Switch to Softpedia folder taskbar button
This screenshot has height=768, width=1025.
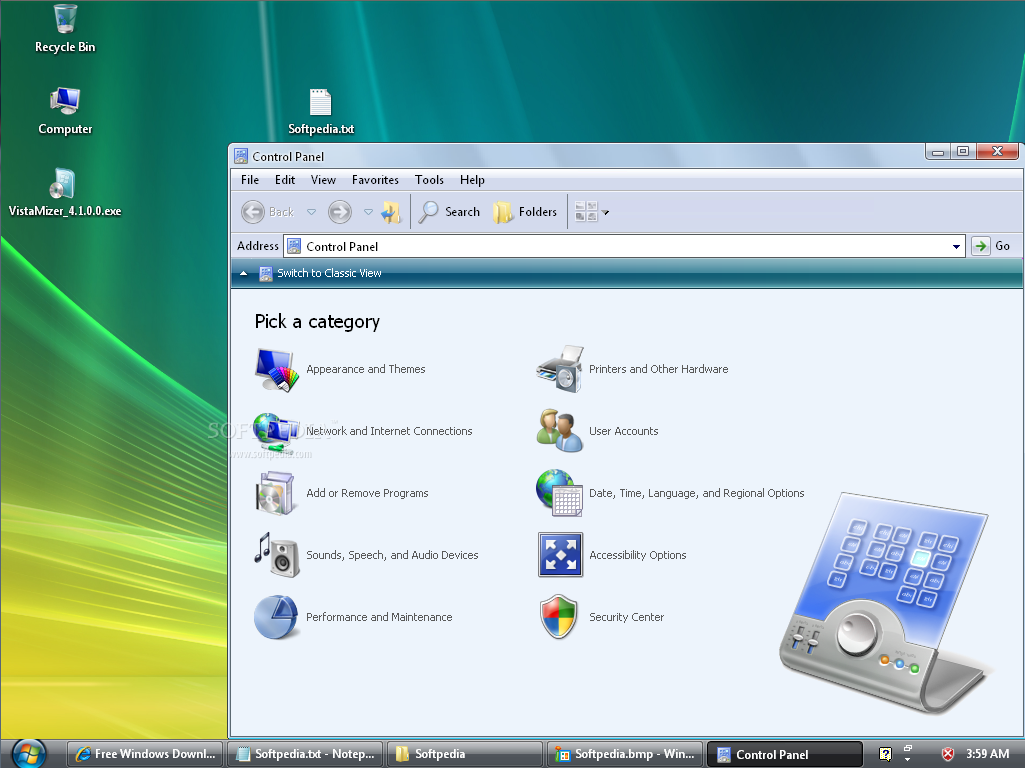click(x=465, y=754)
